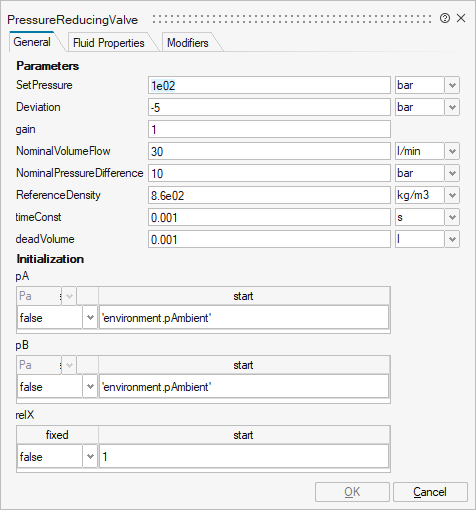Click the pA start column header
This screenshot has height=510, width=476.
244,296
